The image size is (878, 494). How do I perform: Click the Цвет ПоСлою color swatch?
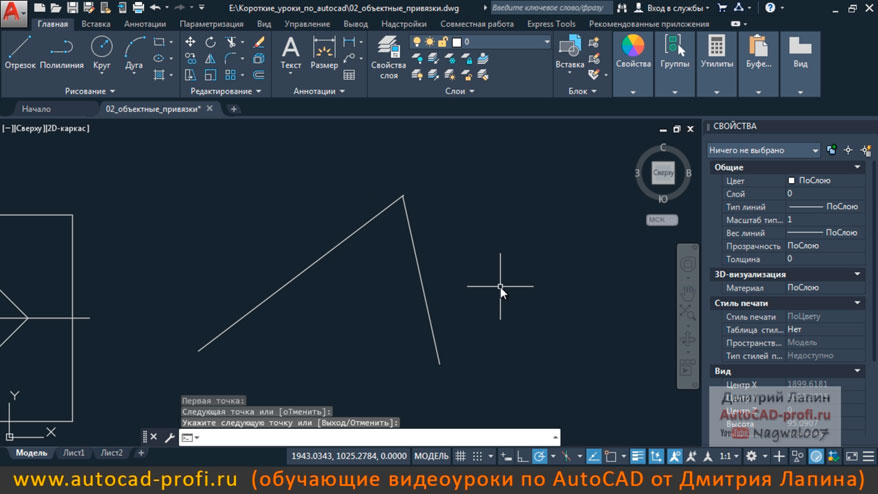(x=792, y=181)
